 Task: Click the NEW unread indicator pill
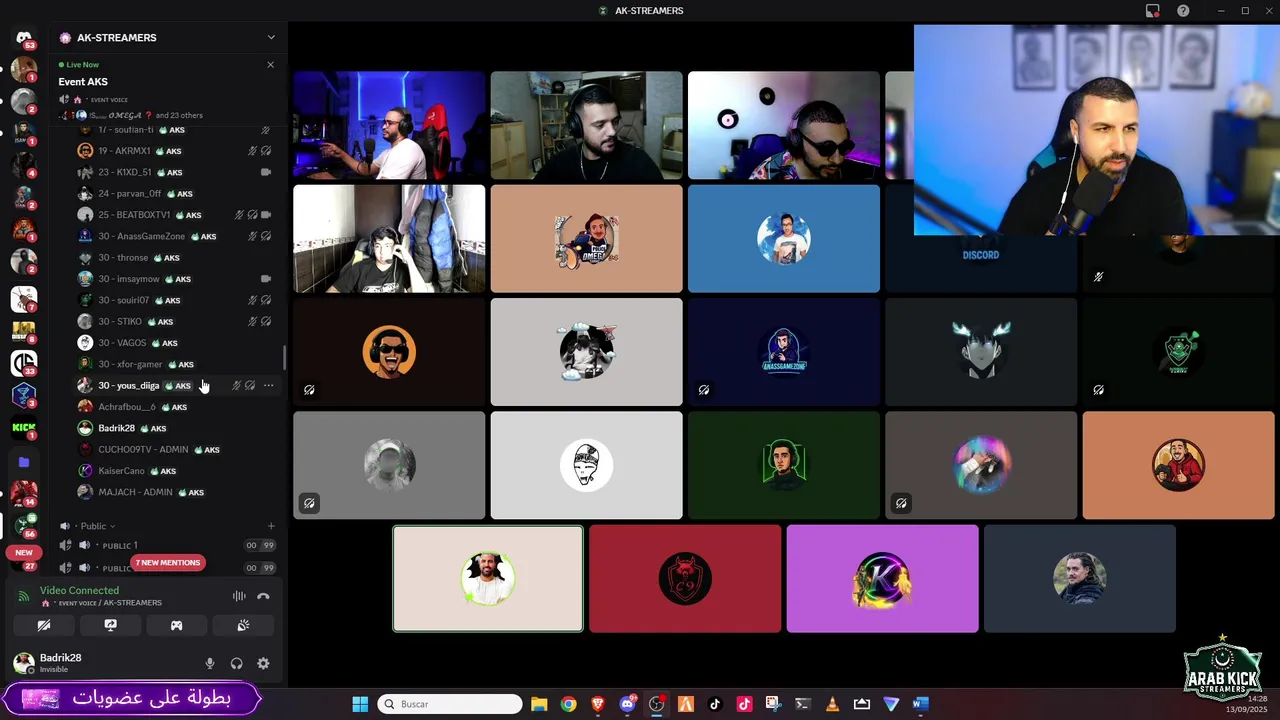click(24, 552)
